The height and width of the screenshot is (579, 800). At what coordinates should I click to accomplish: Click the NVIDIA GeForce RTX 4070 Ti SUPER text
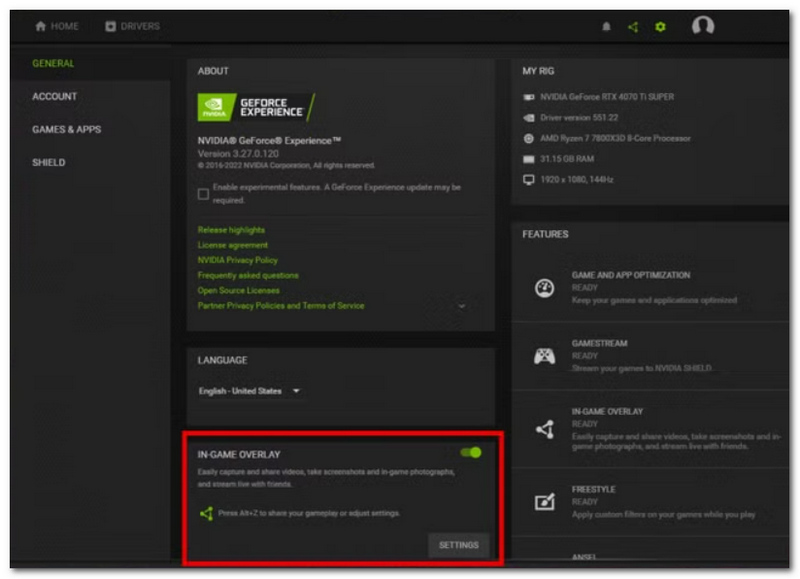click(x=607, y=97)
